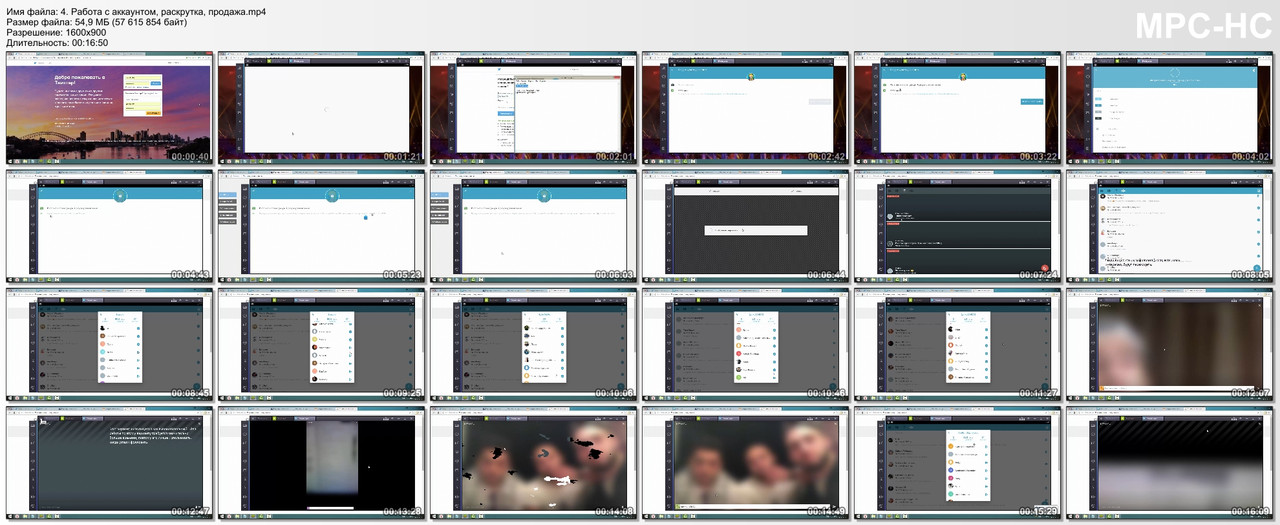Screen dimensions: 1280x525
Task: Choose the frame at timestamp 00:12:07
Action: click(1169, 344)
